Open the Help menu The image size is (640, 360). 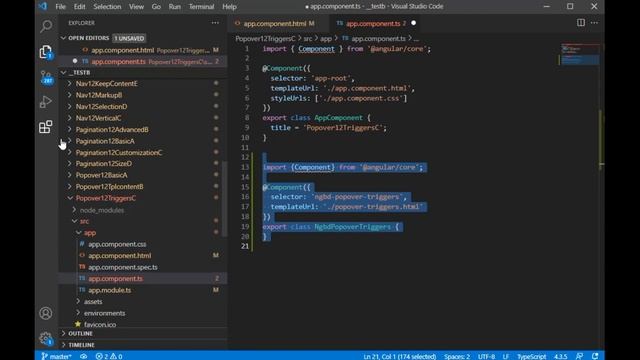[229, 7]
